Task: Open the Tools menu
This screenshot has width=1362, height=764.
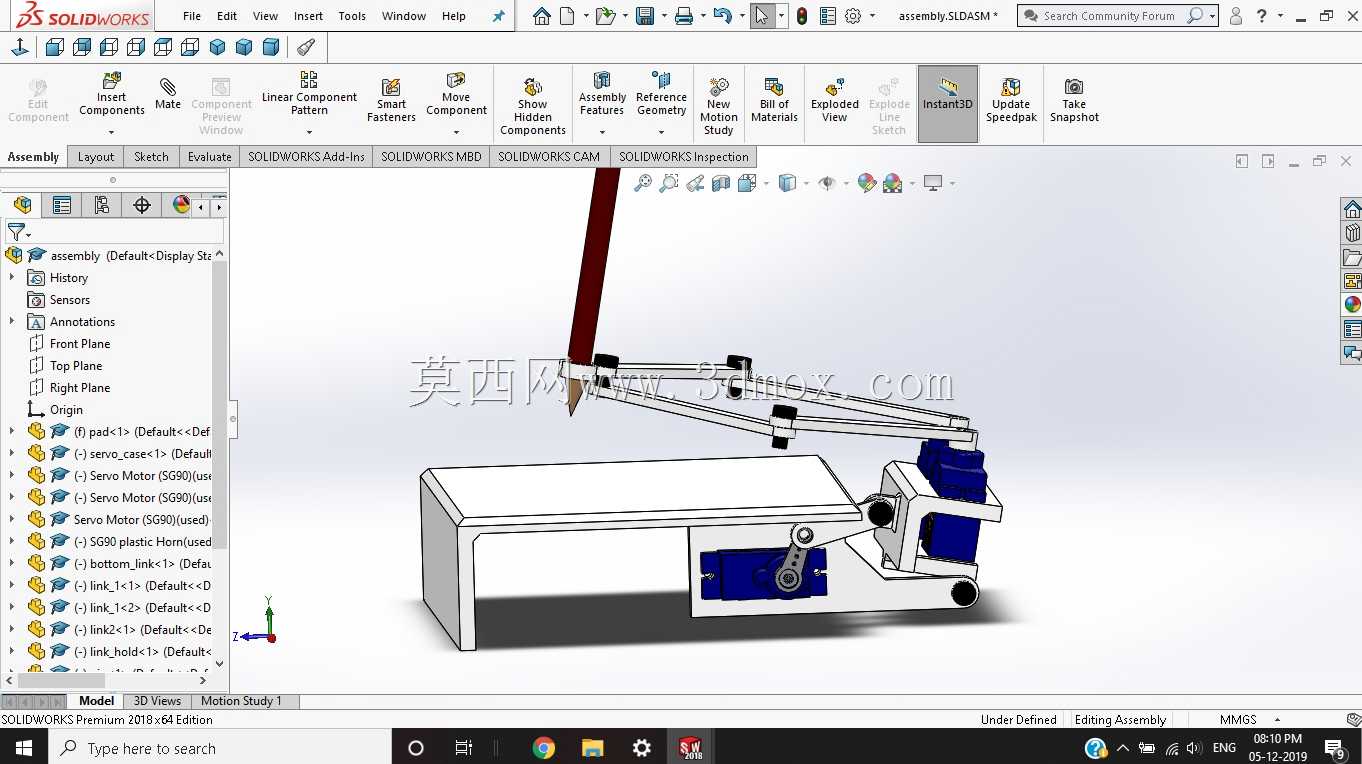Action: 352,16
